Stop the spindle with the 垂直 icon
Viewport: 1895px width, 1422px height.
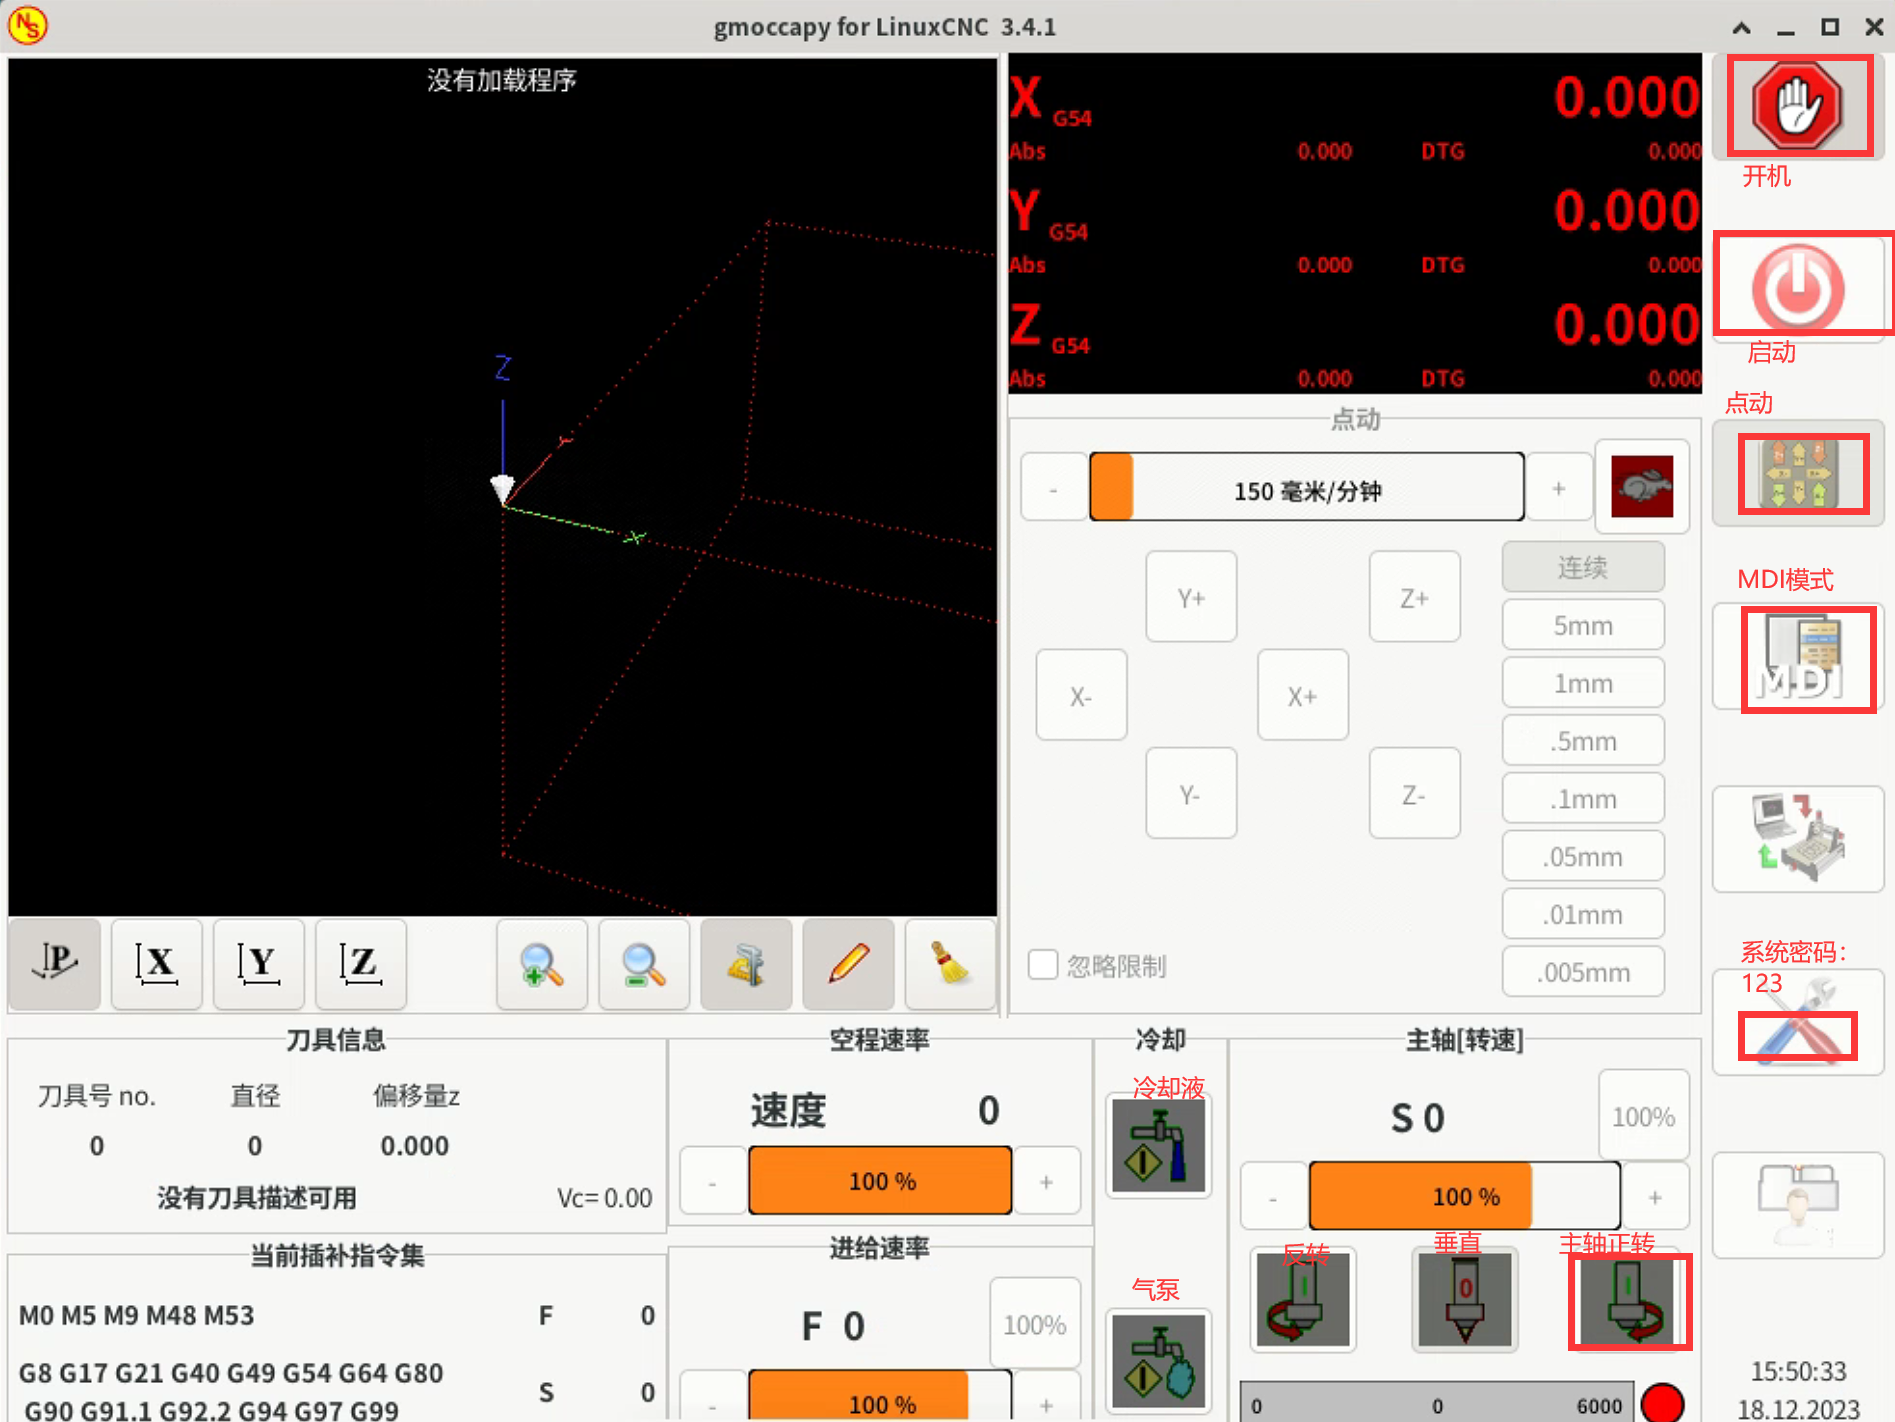click(x=1464, y=1301)
